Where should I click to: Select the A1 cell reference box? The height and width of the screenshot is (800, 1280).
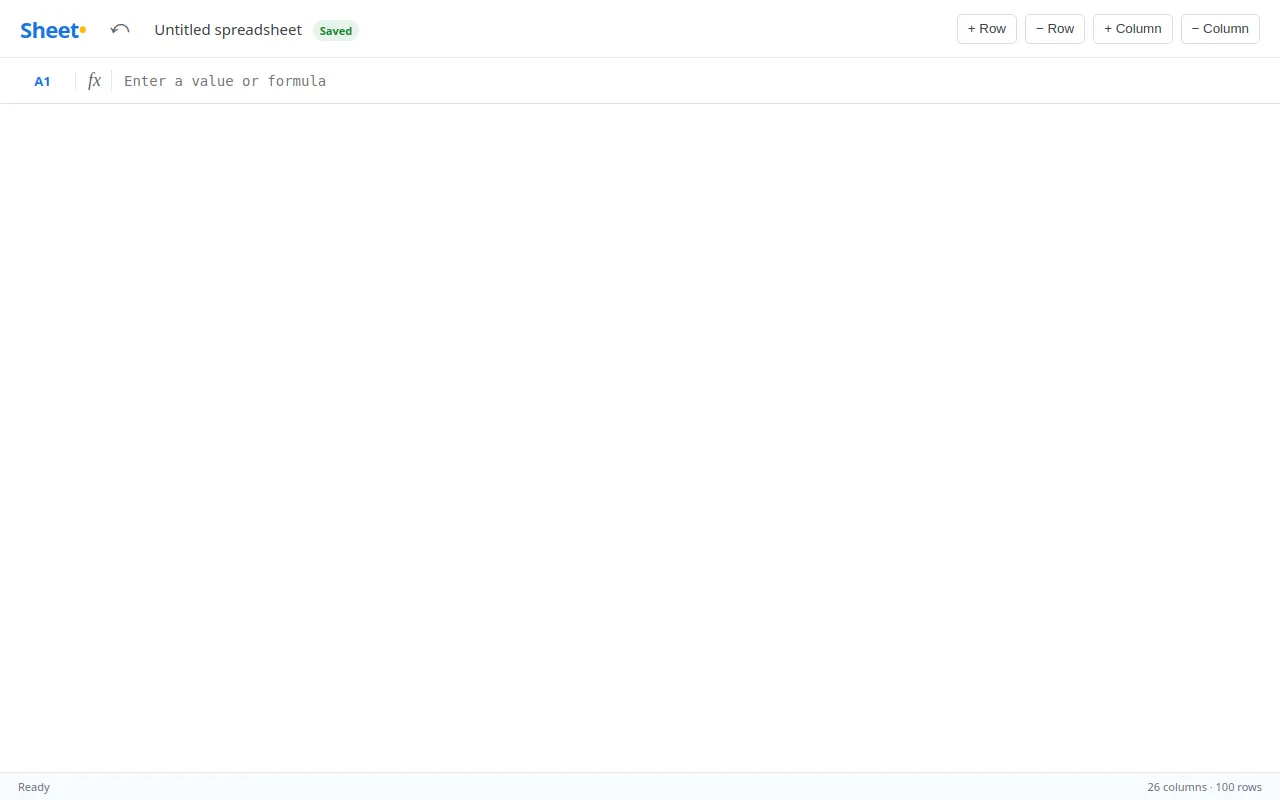point(42,81)
